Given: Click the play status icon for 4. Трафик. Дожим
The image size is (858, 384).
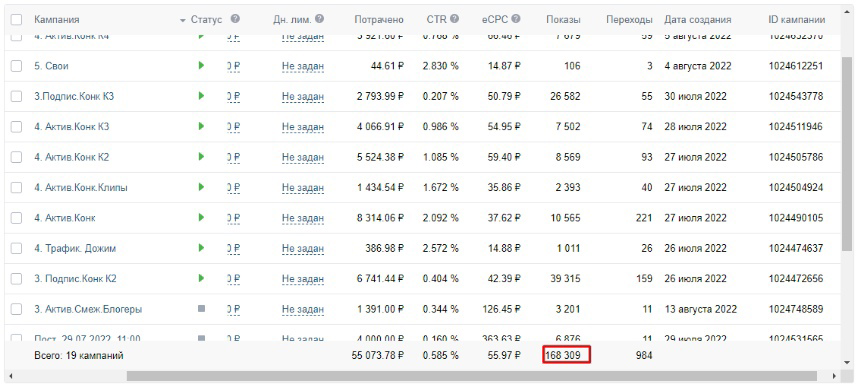Looking at the screenshot, I should [x=201, y=248].
